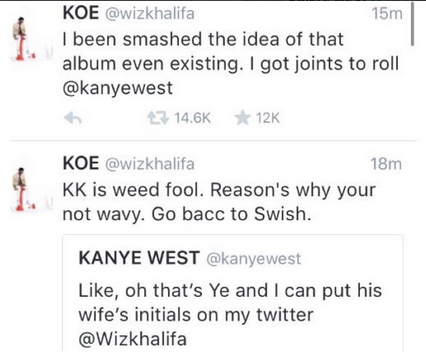Click the @Wizkhalifa mention in quoted tweet
426x364 pixels.
[x=132, y=339]
